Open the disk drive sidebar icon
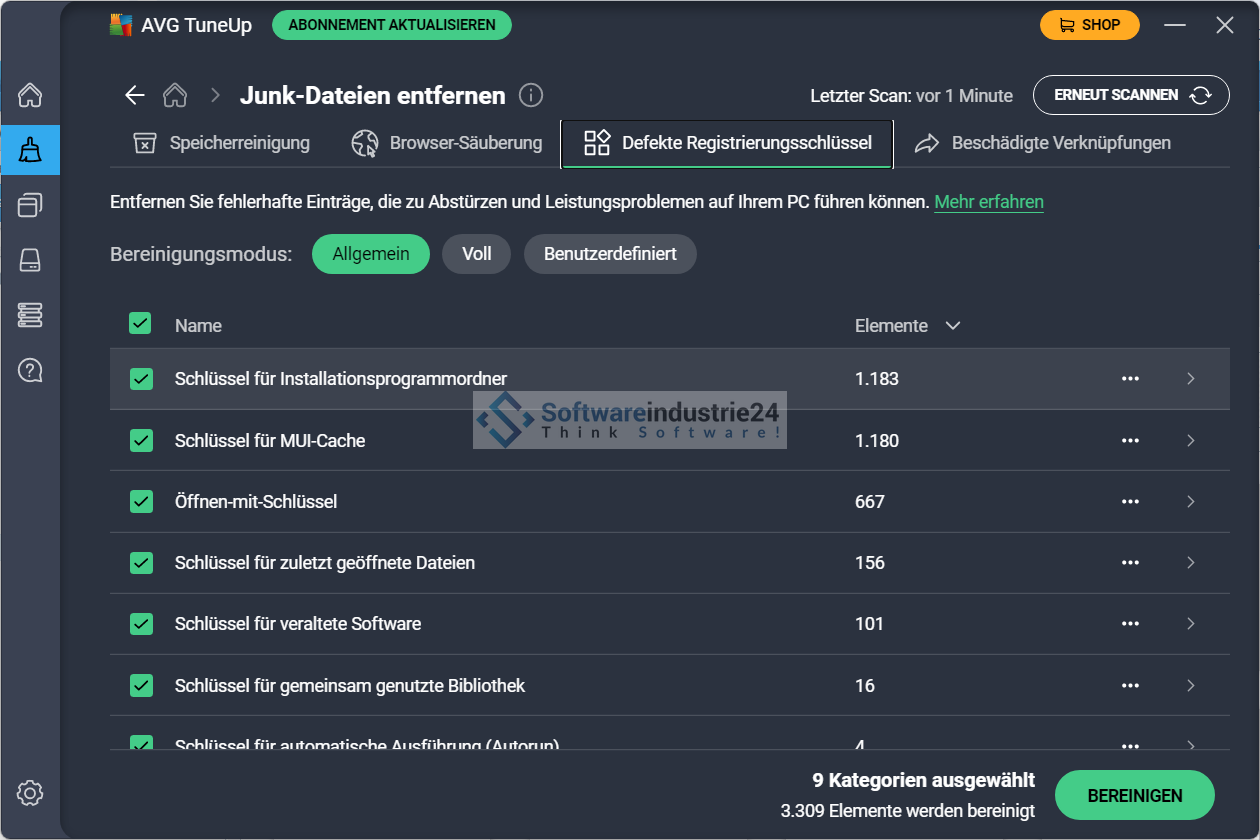The image size is (1260, 840). coord(30,261)
